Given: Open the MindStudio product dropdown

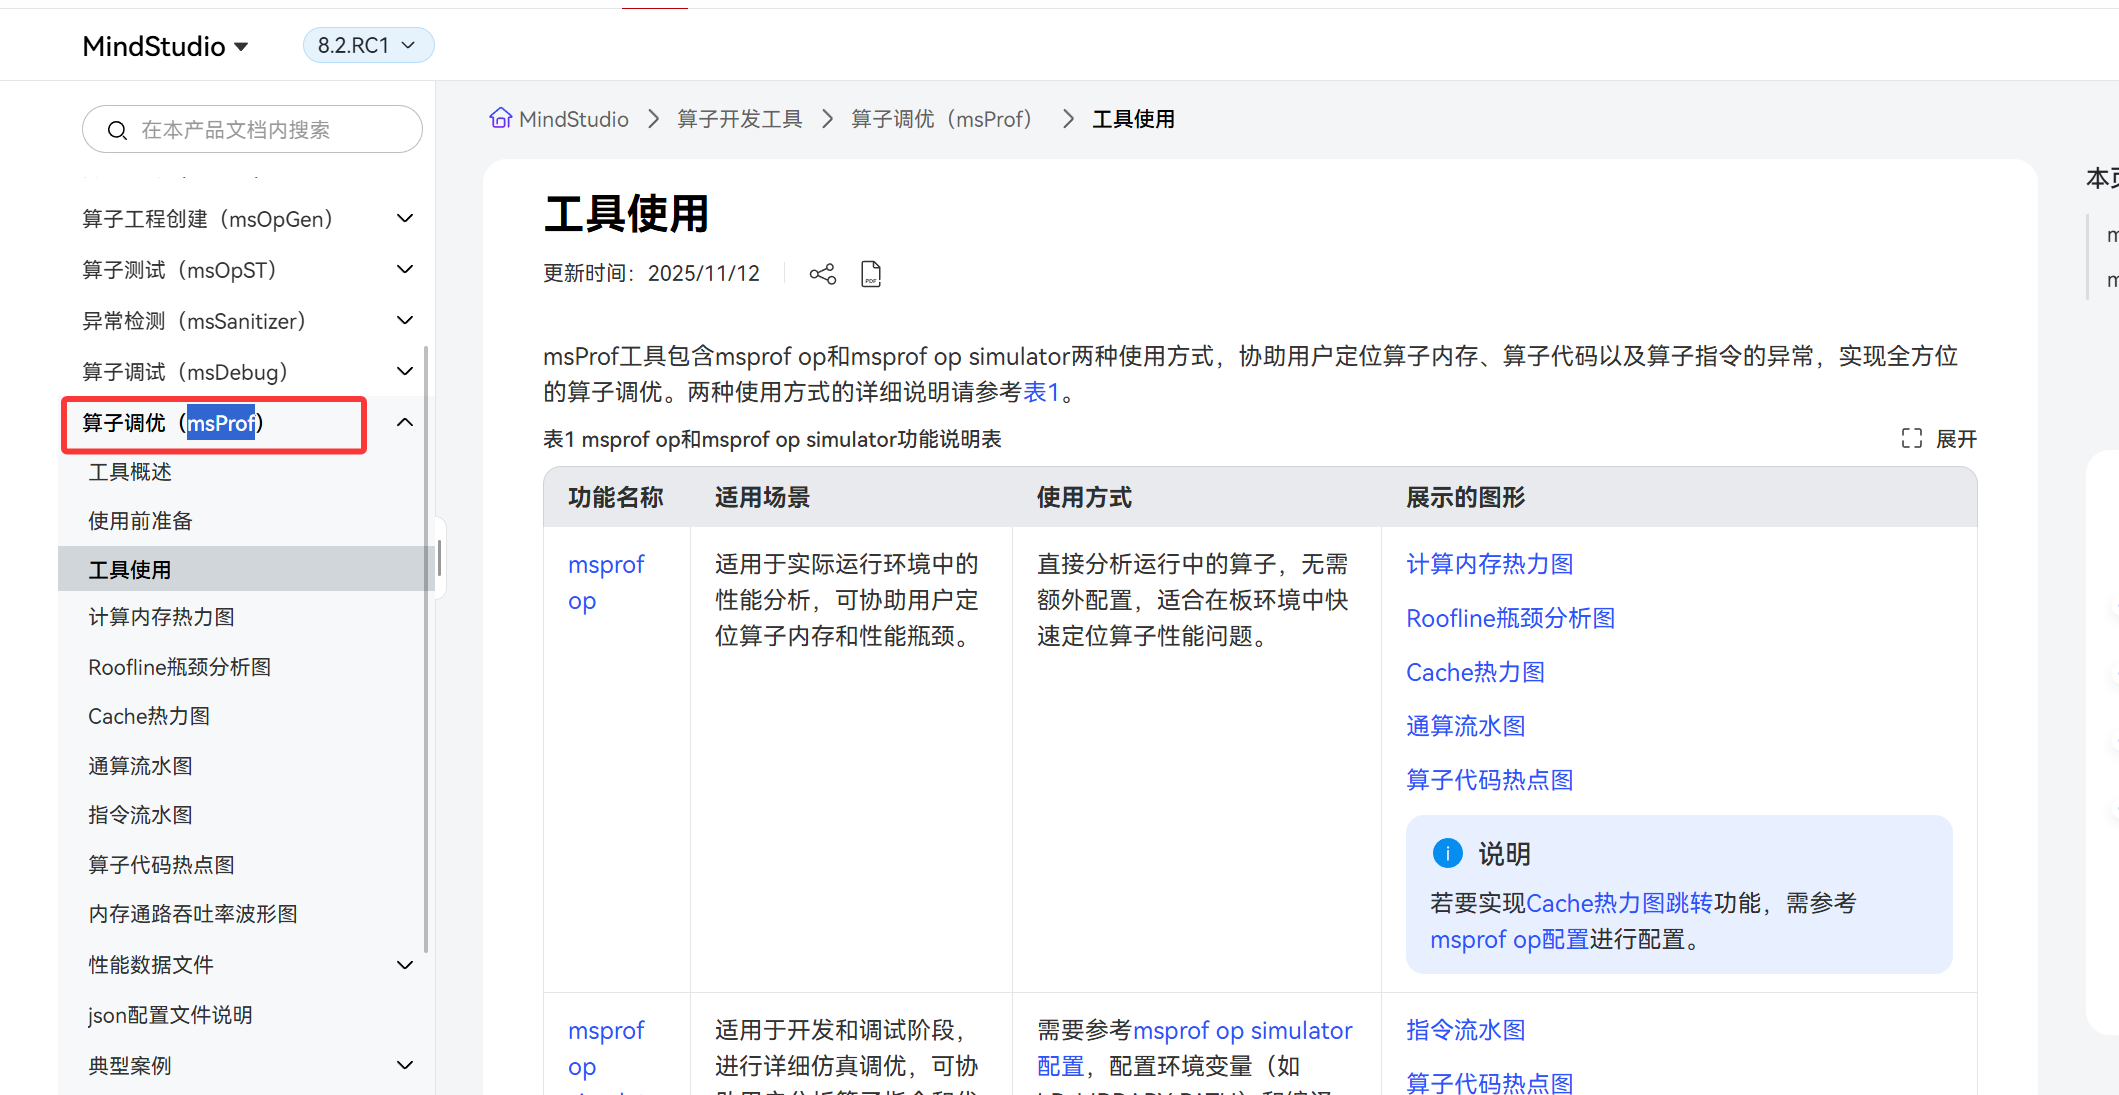Looking at the screenshot, I should pyautogui.click(x=166, y=46).
